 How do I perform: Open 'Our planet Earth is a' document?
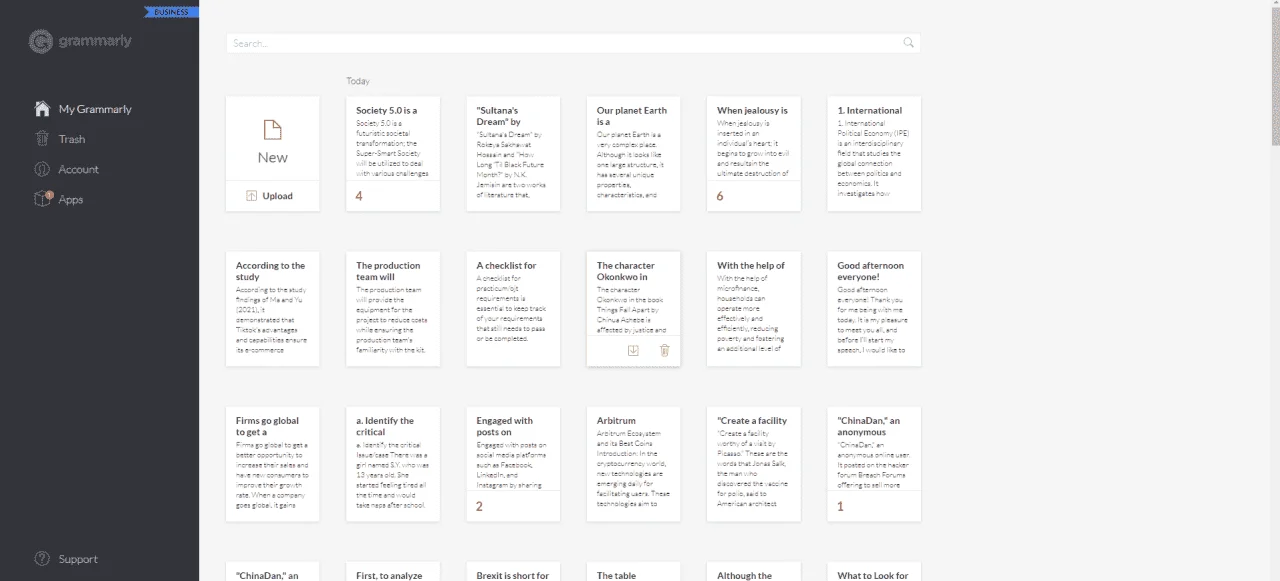[x=633, y=154]
